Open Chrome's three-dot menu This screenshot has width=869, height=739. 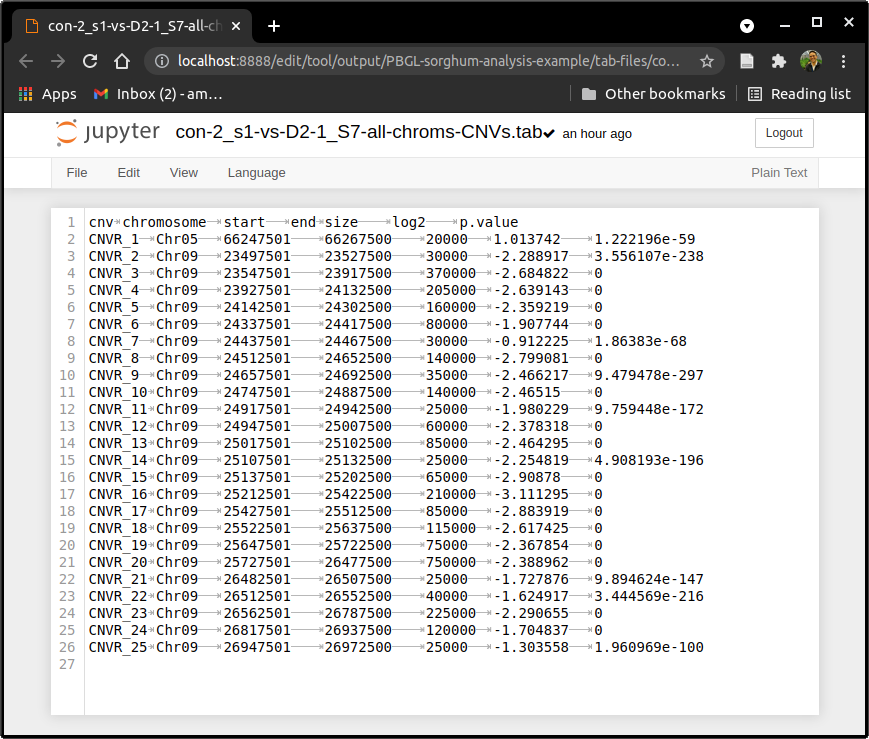pyautogui.click(x=843, y=61)
